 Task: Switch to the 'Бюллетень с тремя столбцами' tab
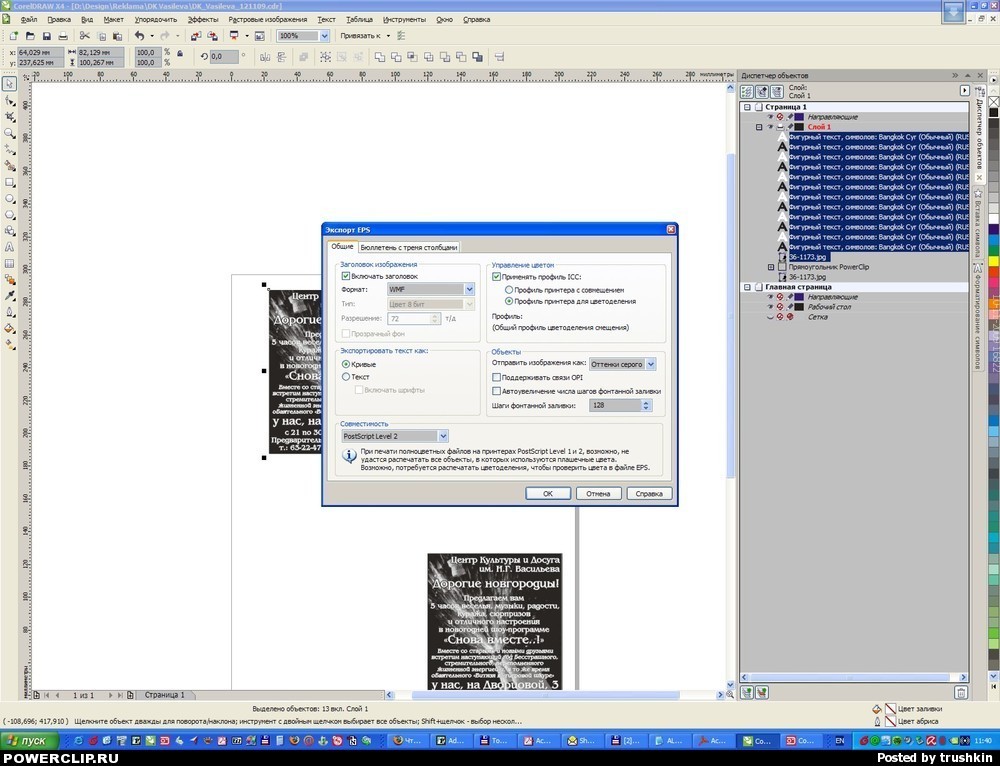click(409, 247)
